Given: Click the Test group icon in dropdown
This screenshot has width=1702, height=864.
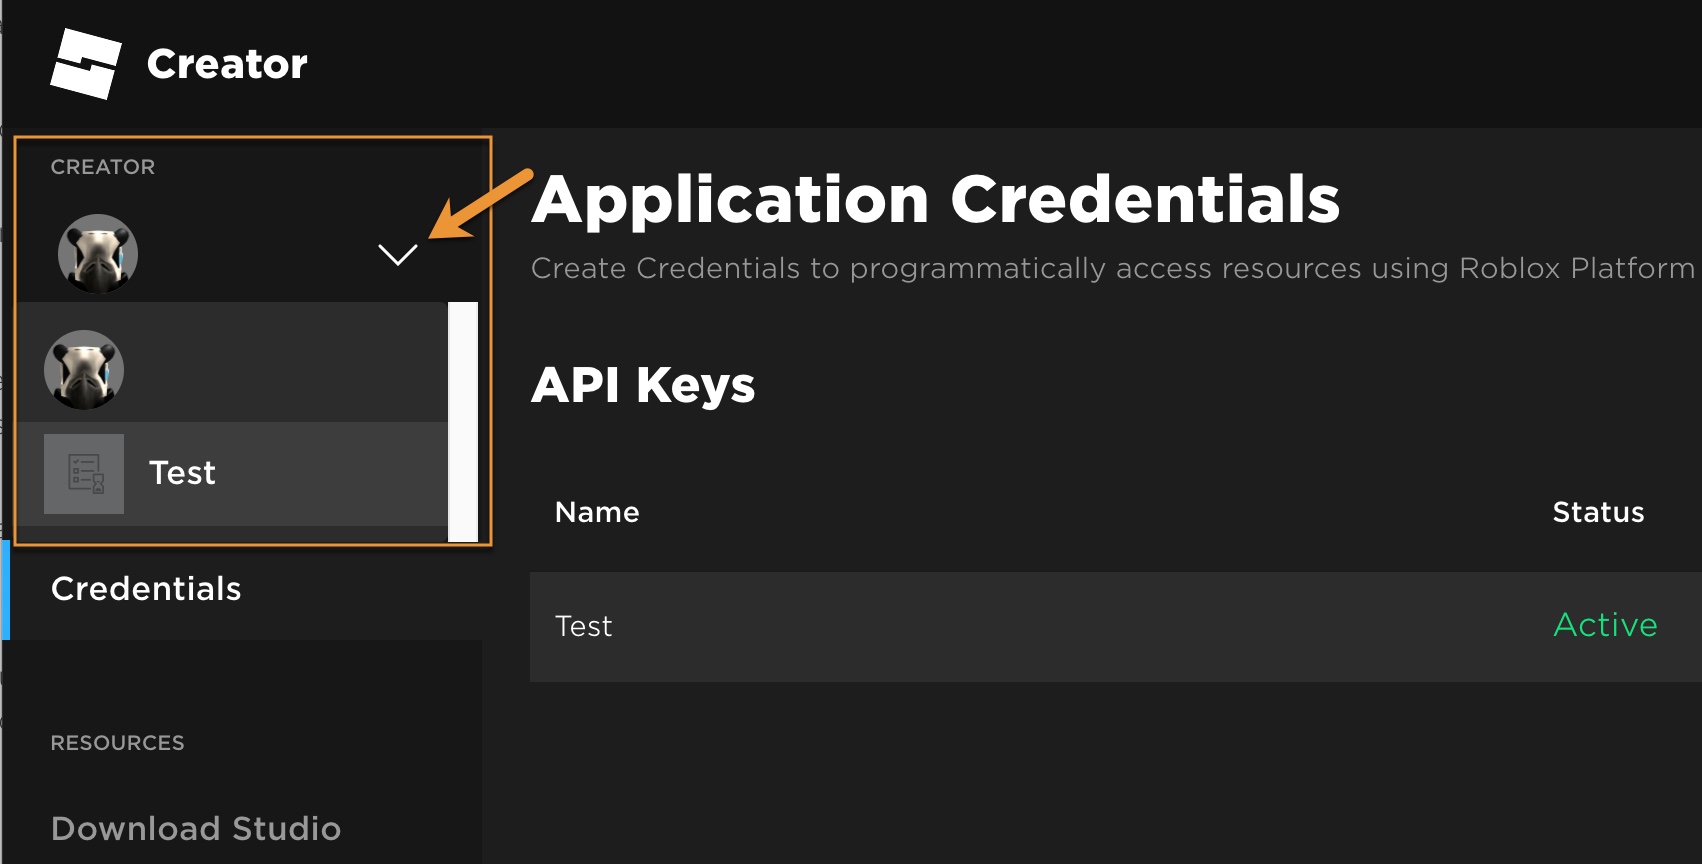Looking at the screenshot, I should point(84,474).
